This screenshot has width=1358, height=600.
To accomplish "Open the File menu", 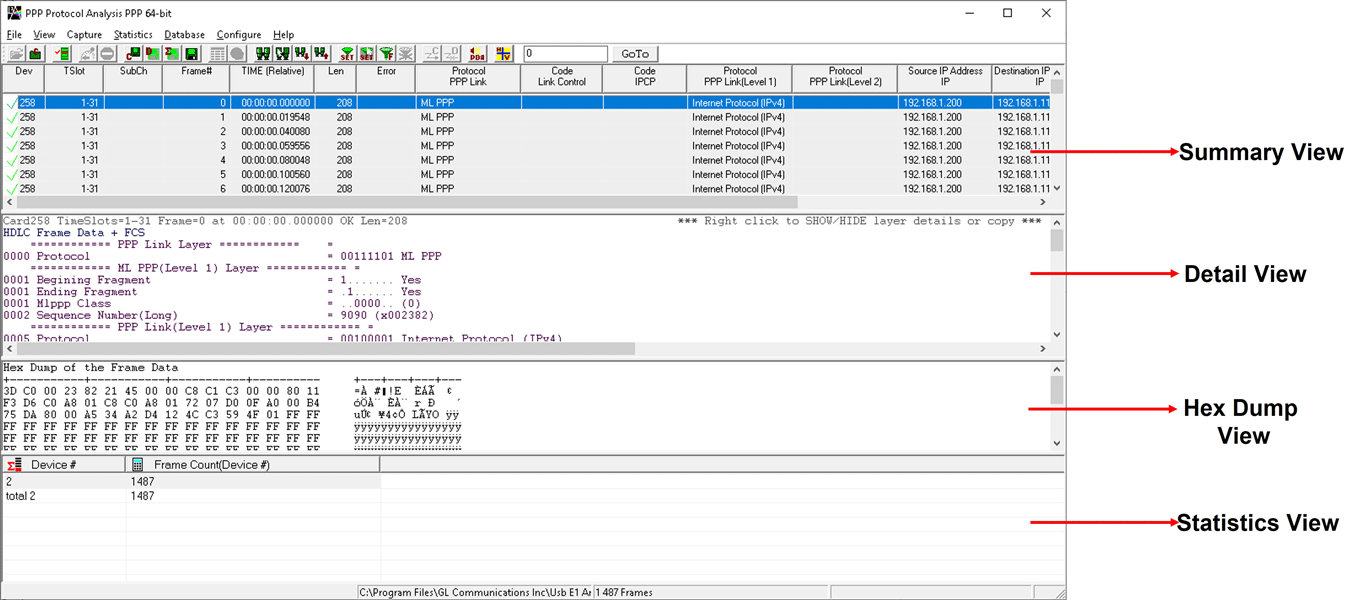I will [x=14, y=35].
